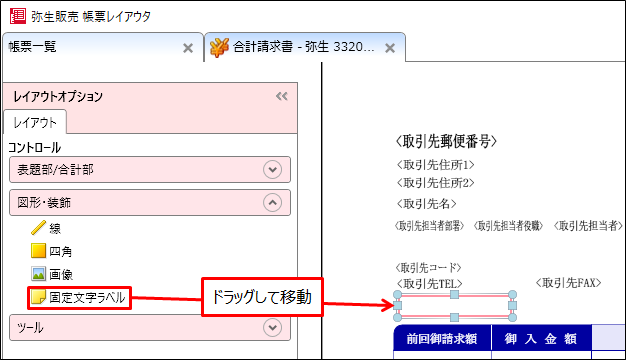Select the 〈取引先担当者役職〉 field
This screenshot has height=360, width=626.
[508, 226]
